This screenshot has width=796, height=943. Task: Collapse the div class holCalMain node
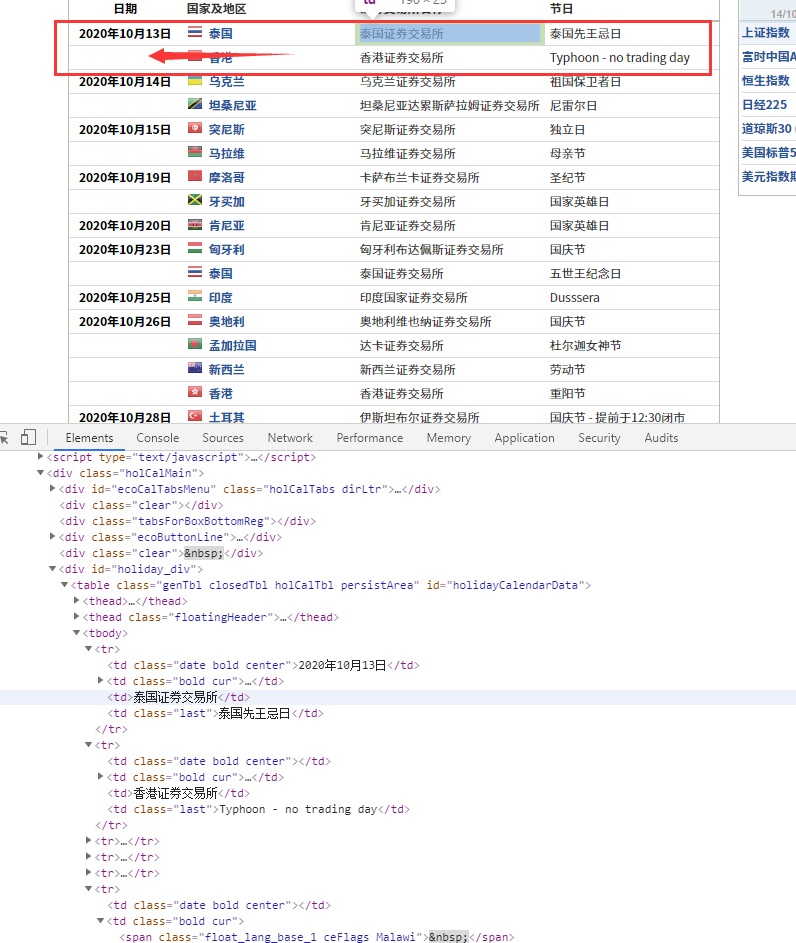point(40,473)
